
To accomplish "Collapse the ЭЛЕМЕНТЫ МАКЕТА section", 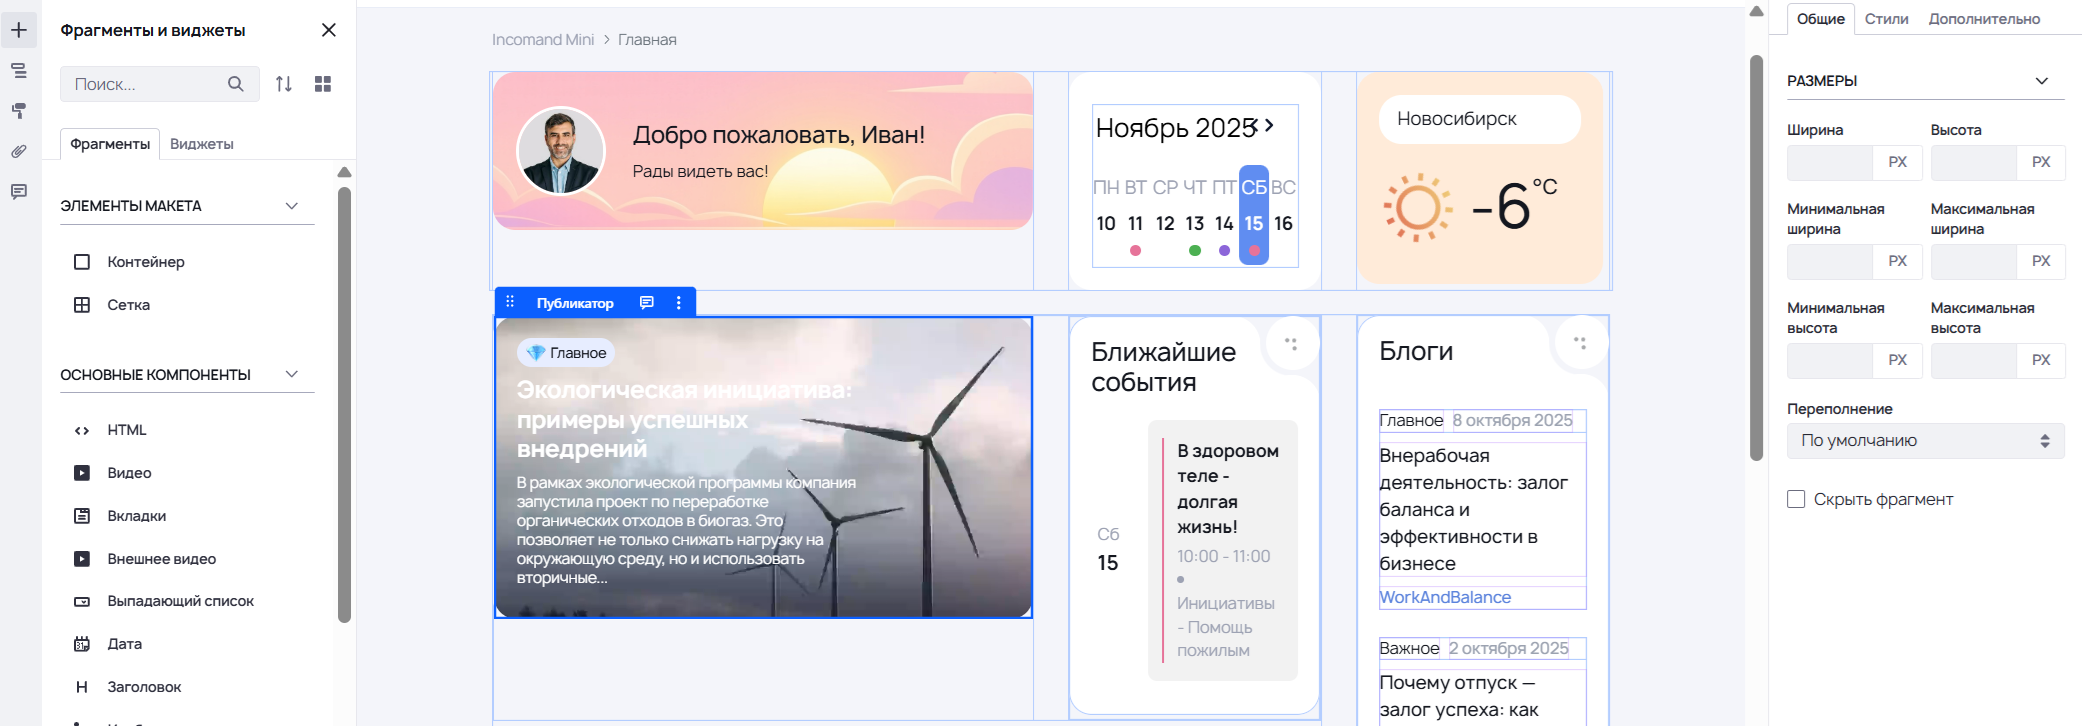I will (292, 206).
